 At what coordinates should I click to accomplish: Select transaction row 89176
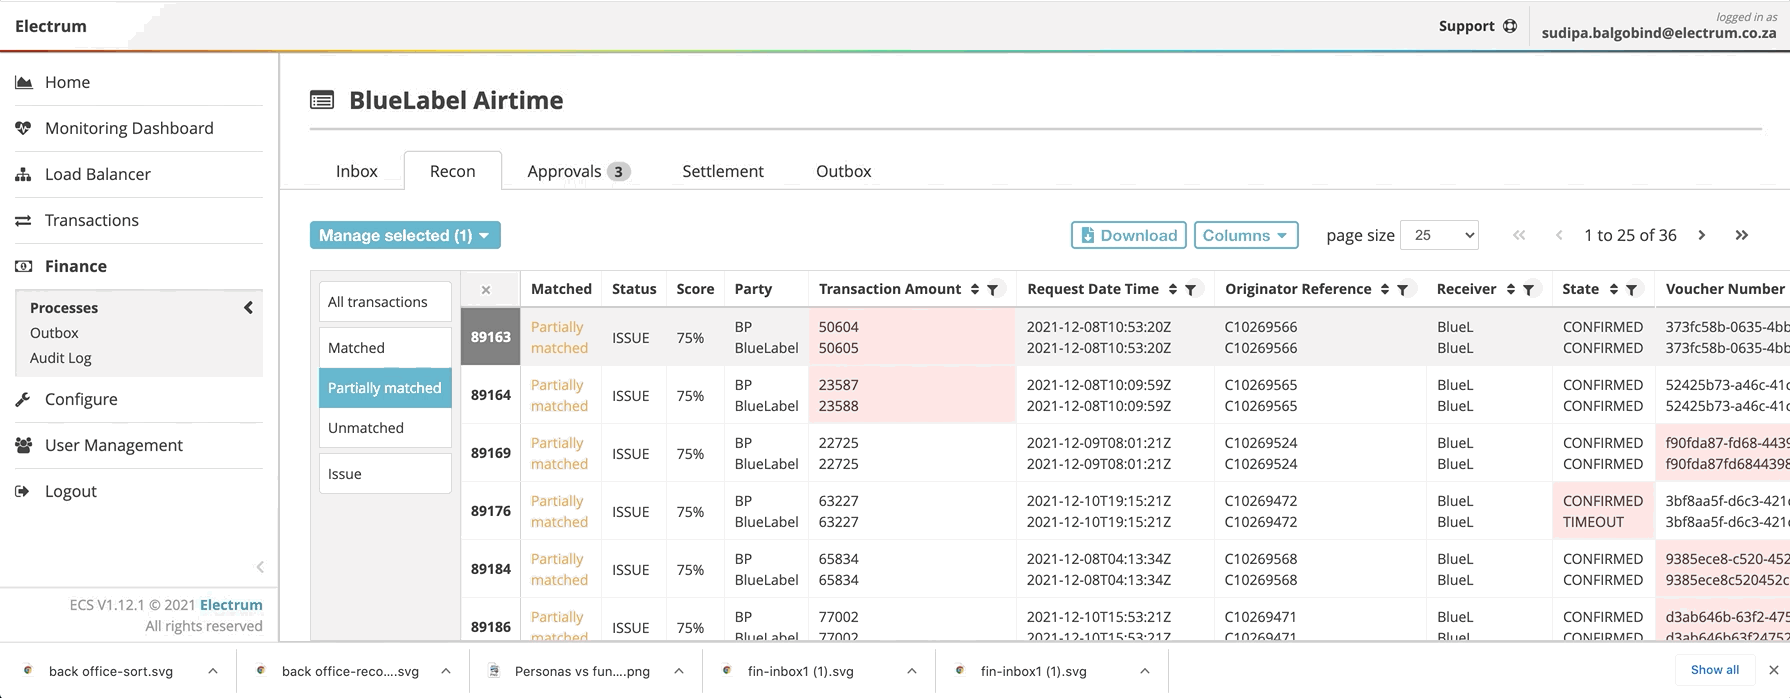[490, 511]
